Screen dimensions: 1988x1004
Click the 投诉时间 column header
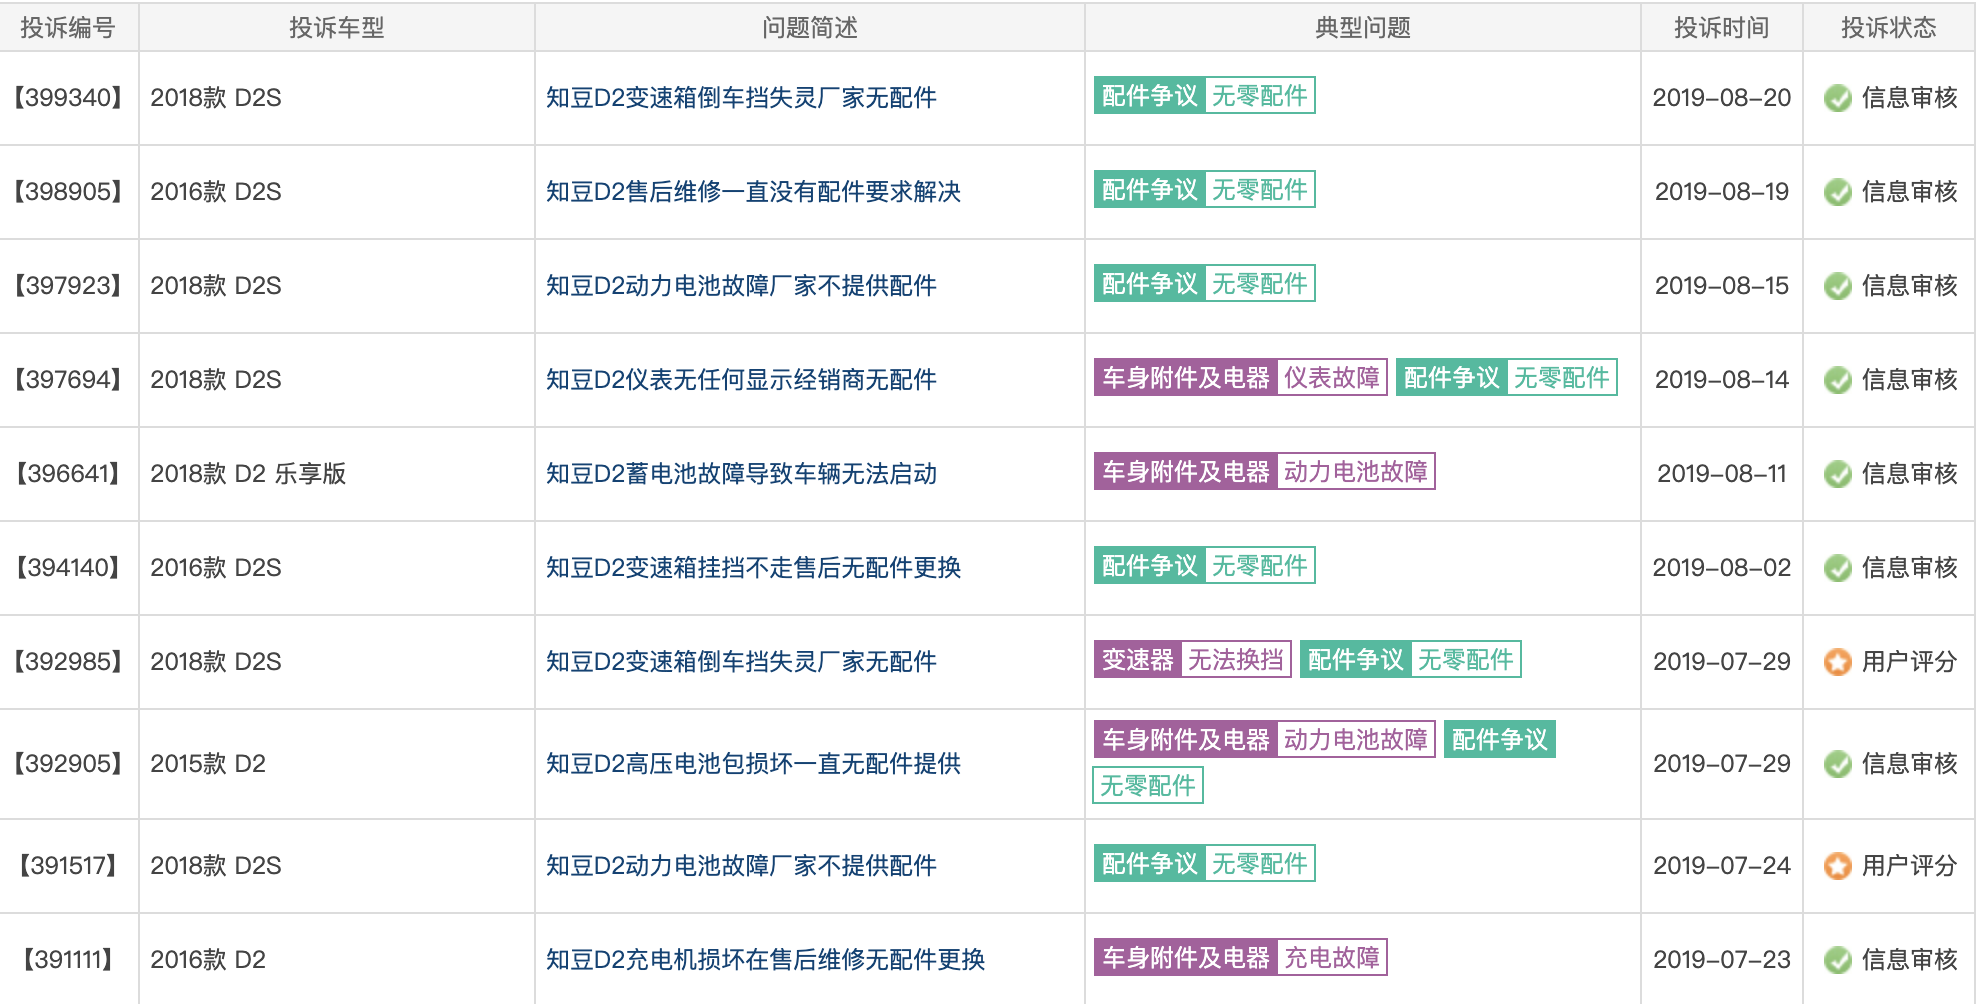[x=1721, y=27]
